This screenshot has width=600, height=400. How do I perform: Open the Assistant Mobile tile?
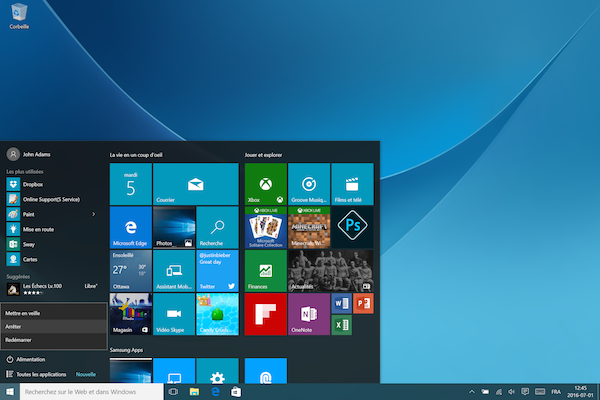(174, 271)
